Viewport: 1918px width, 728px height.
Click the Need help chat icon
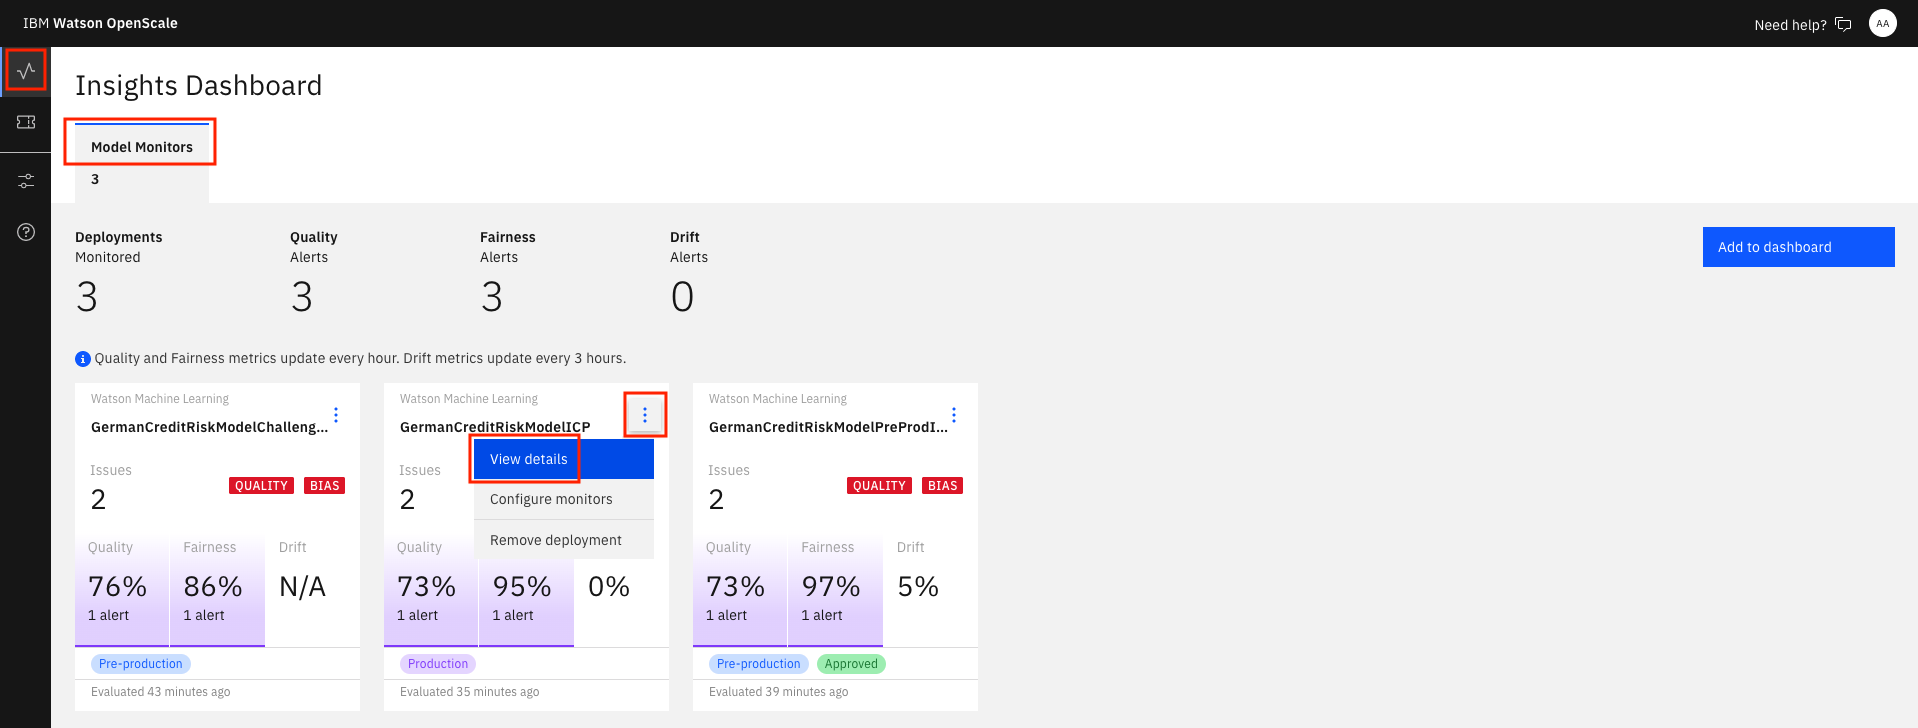[1843, 24]
